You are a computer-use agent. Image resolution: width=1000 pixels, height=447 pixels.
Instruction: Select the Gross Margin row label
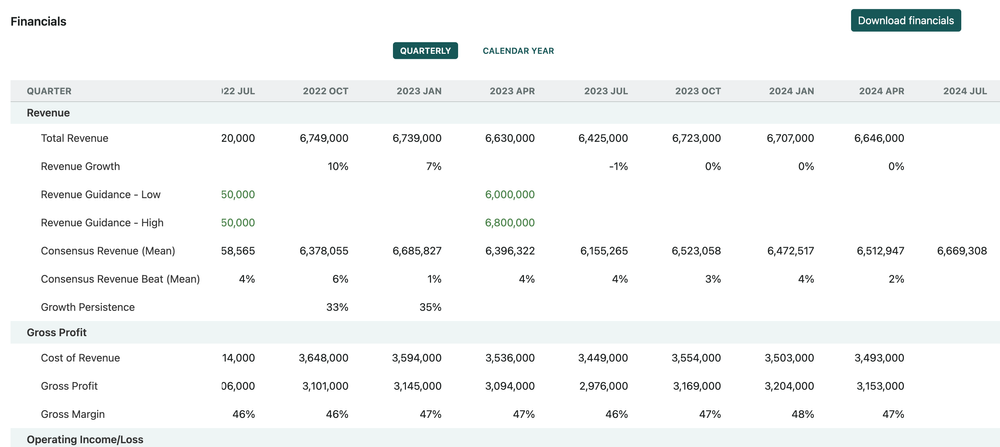[x=72, y=414]
